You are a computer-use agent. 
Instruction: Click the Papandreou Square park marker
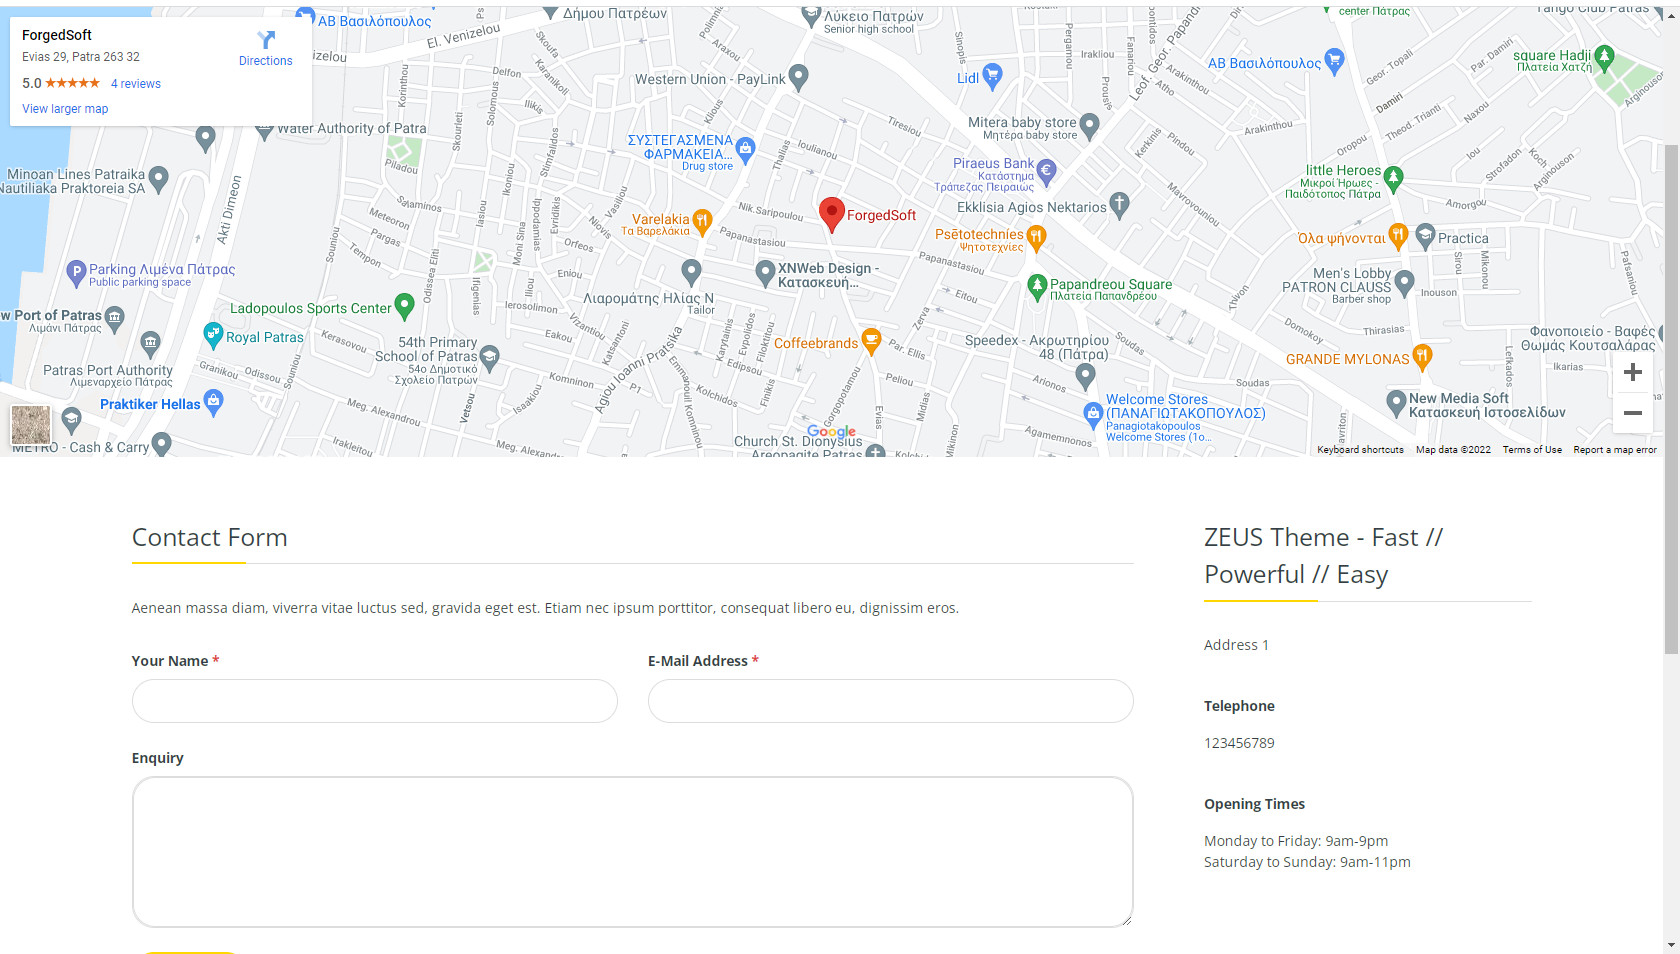click(x=1037, y=287)
